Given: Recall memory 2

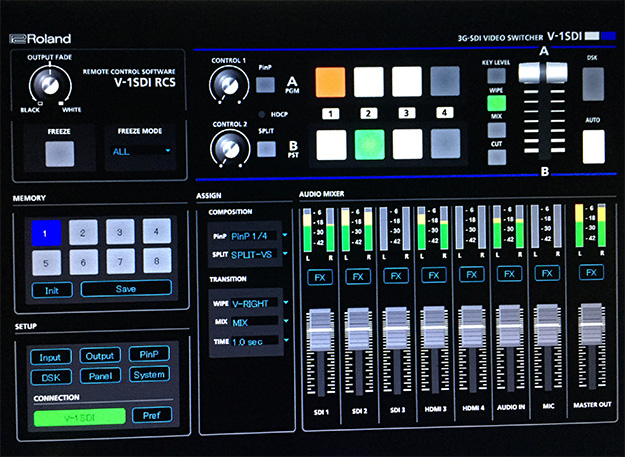Looking at the screenshot, I should coord(83,232).
